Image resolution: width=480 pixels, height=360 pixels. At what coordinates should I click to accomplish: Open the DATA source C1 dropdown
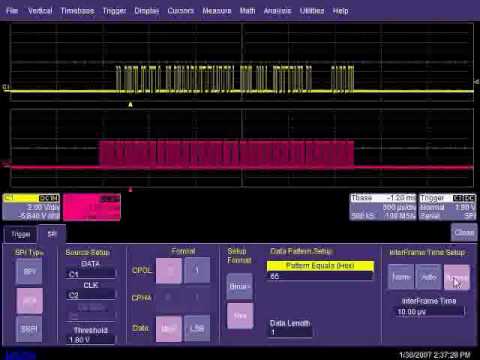pos(91,274)
